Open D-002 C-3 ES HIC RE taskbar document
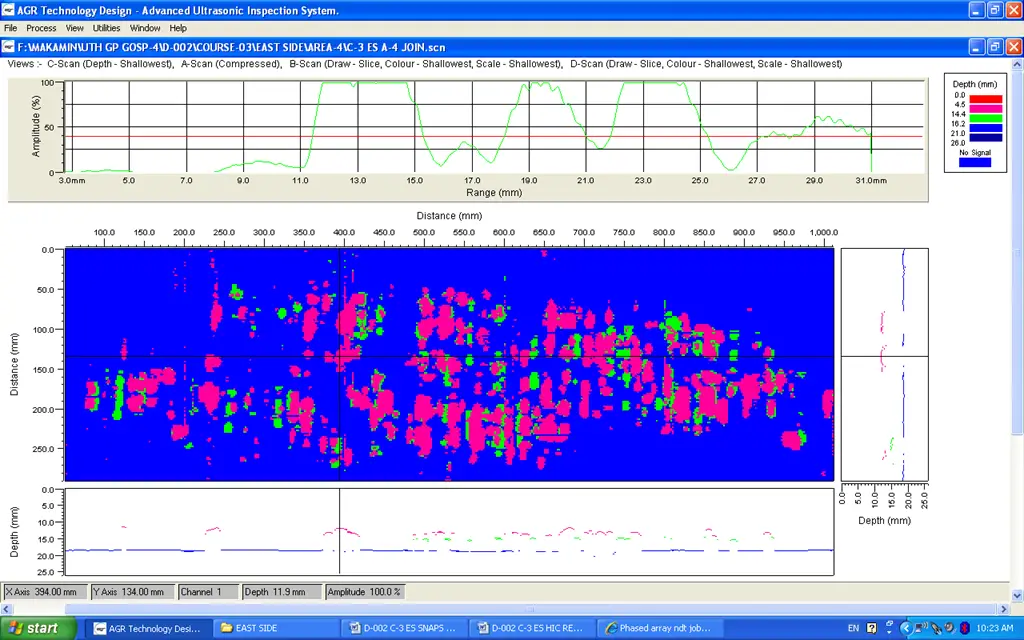1024x640 pixels. [532, 628]
